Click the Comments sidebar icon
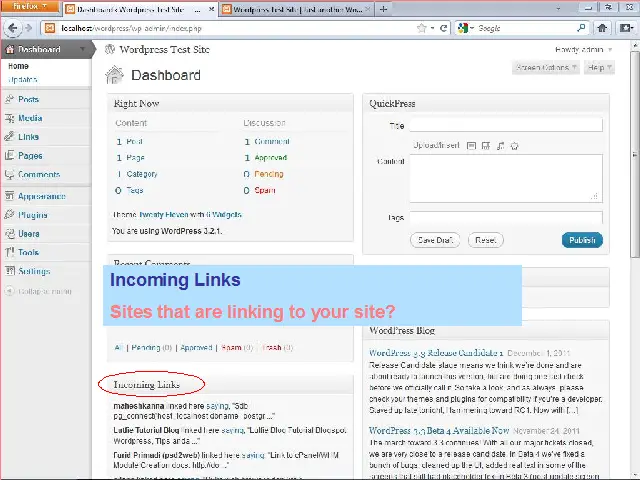Screen dimensions: 640x480 pyautogui.click(x=9, y=174)
